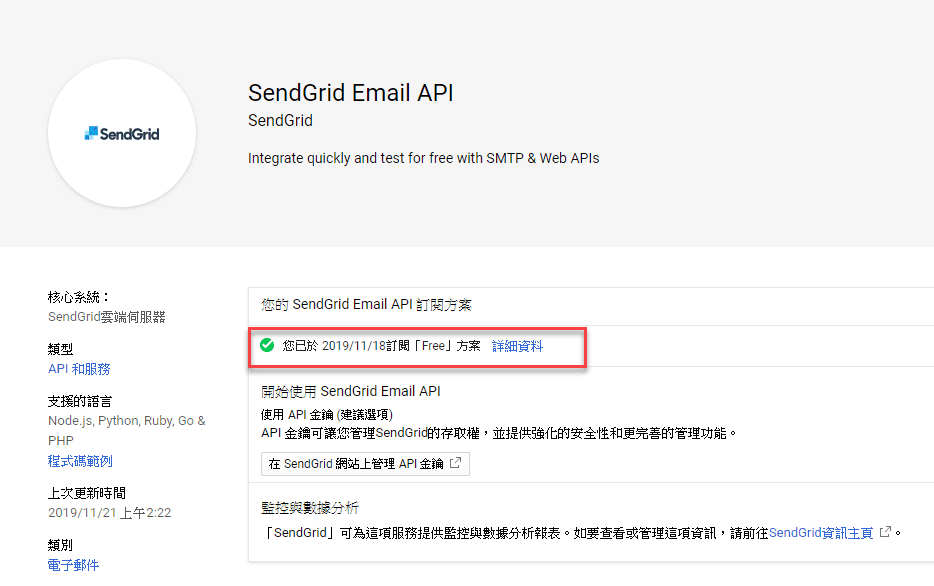Click the SendGrid vendor name under the title
The width and height of the screenshot is (934, 586).
tap(280, 120)
